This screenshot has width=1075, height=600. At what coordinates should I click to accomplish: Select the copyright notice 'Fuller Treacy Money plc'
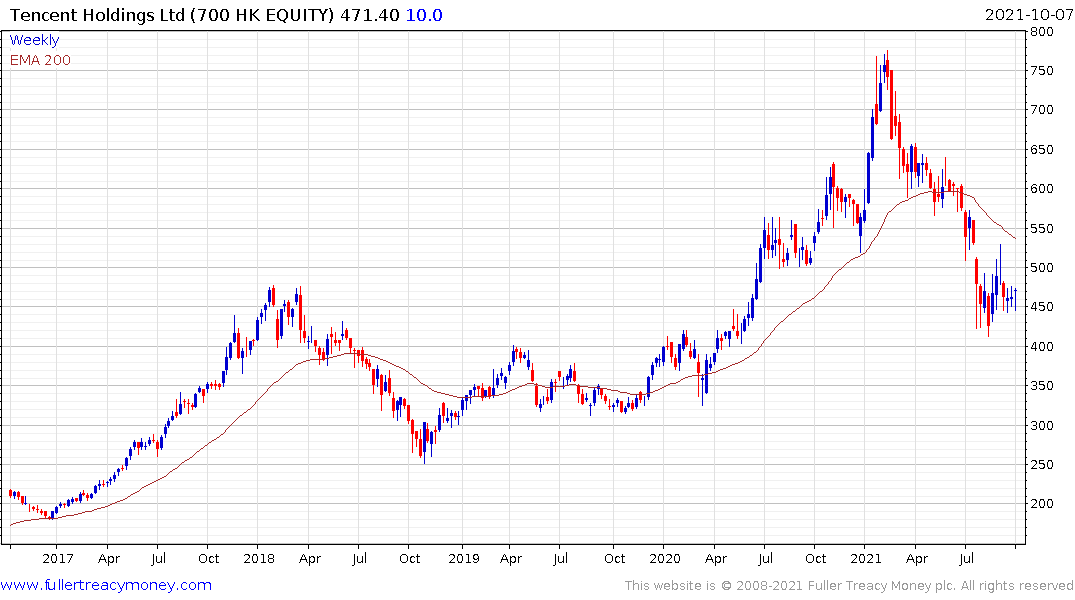coord(880,586)
